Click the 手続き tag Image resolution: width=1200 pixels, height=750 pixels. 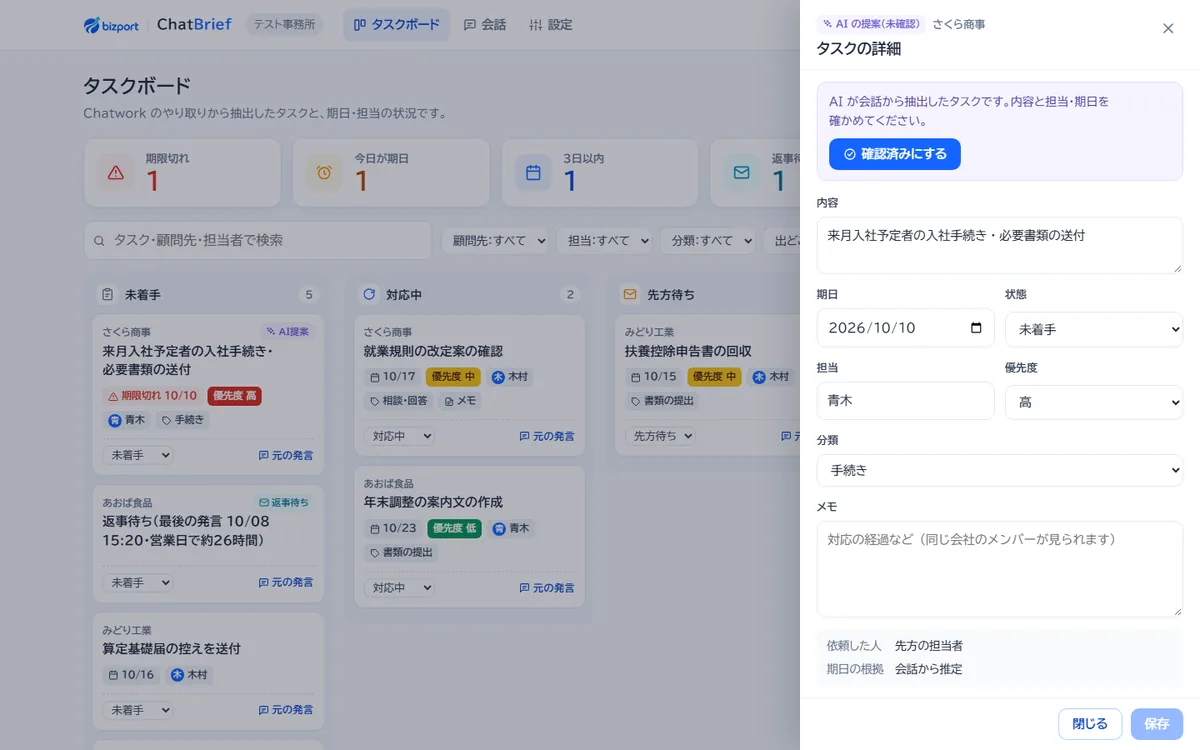pos(184,420)
